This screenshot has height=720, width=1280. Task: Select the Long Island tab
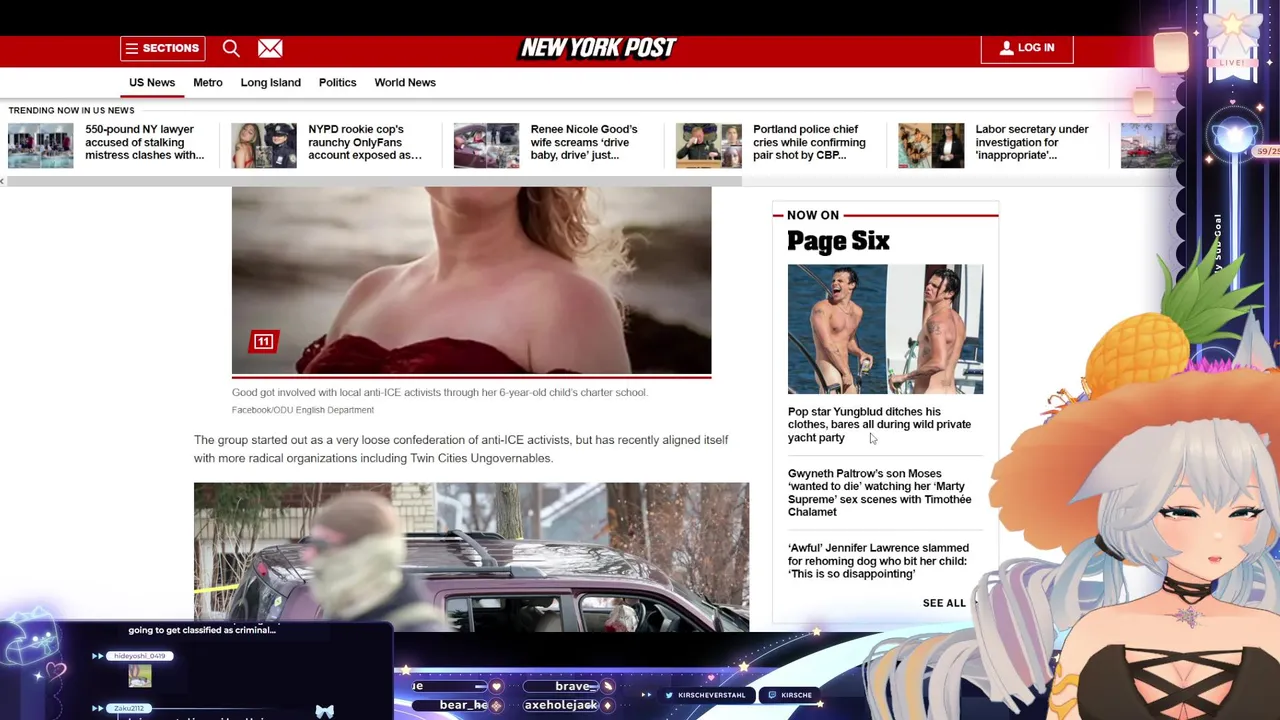pos(270,82)
